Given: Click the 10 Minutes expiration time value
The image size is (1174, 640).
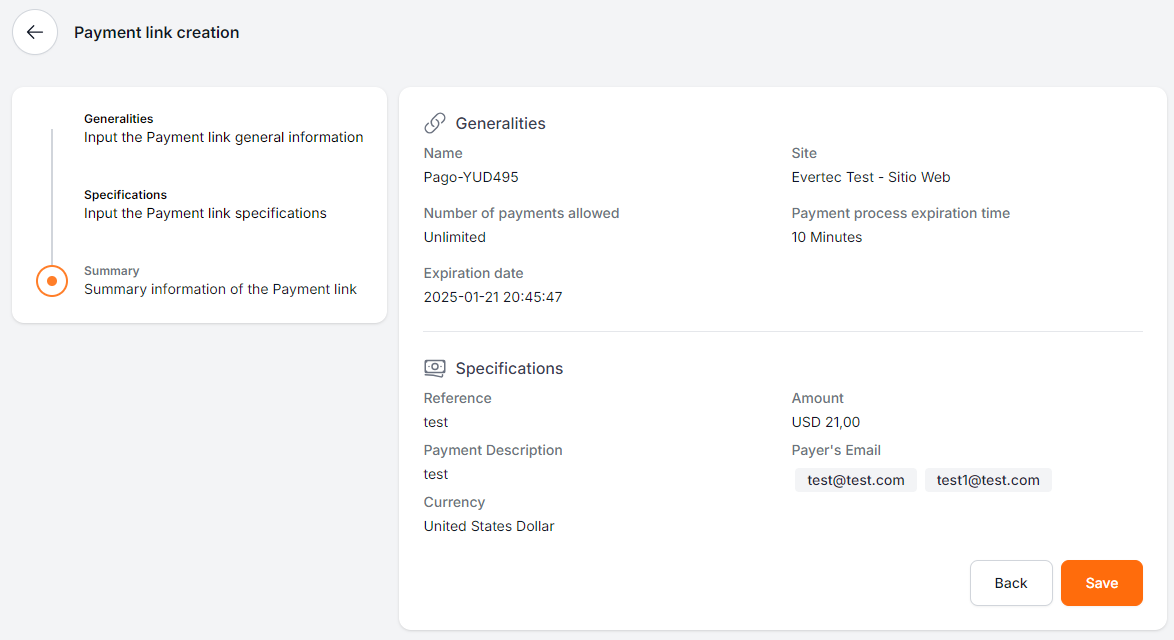Looking at the screenshot, I should pyautogui.click(x=827, y=237).
